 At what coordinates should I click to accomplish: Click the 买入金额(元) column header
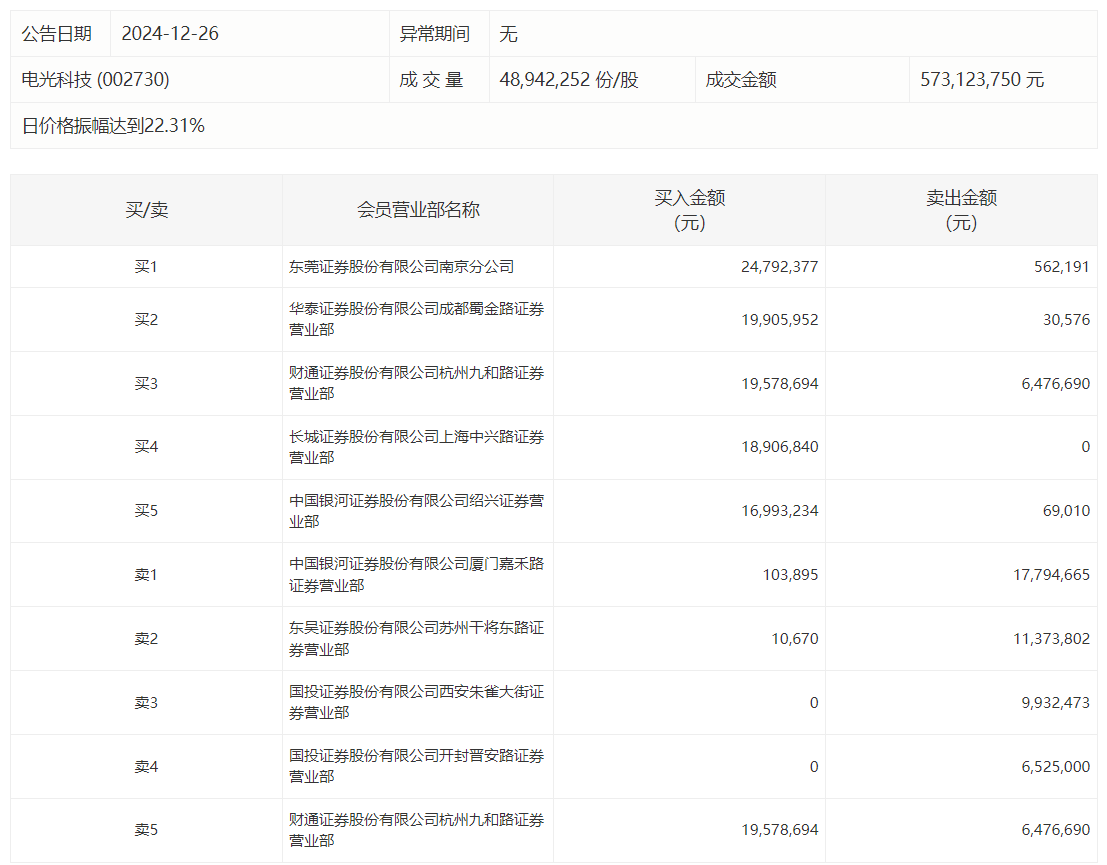click(690, 210)
